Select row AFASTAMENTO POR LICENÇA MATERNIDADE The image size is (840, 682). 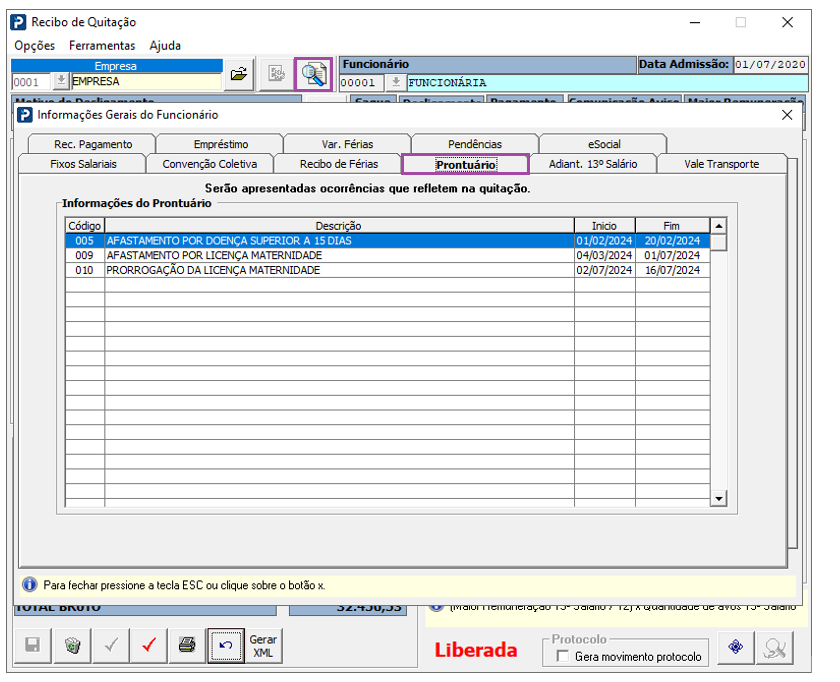(x=388, y=255)
